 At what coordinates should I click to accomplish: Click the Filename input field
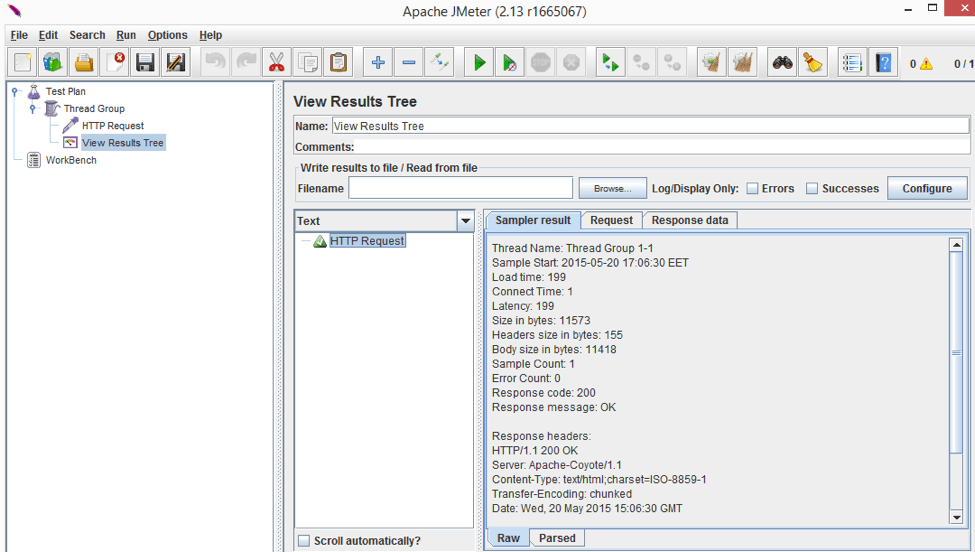(460, 188)
